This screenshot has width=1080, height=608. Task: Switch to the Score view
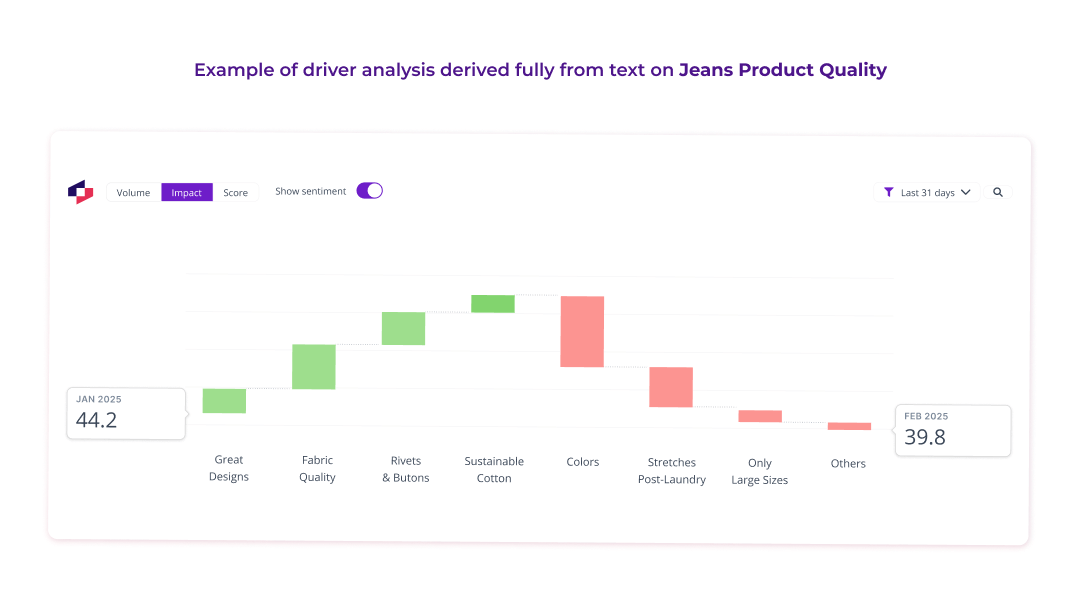click(236, 192)
